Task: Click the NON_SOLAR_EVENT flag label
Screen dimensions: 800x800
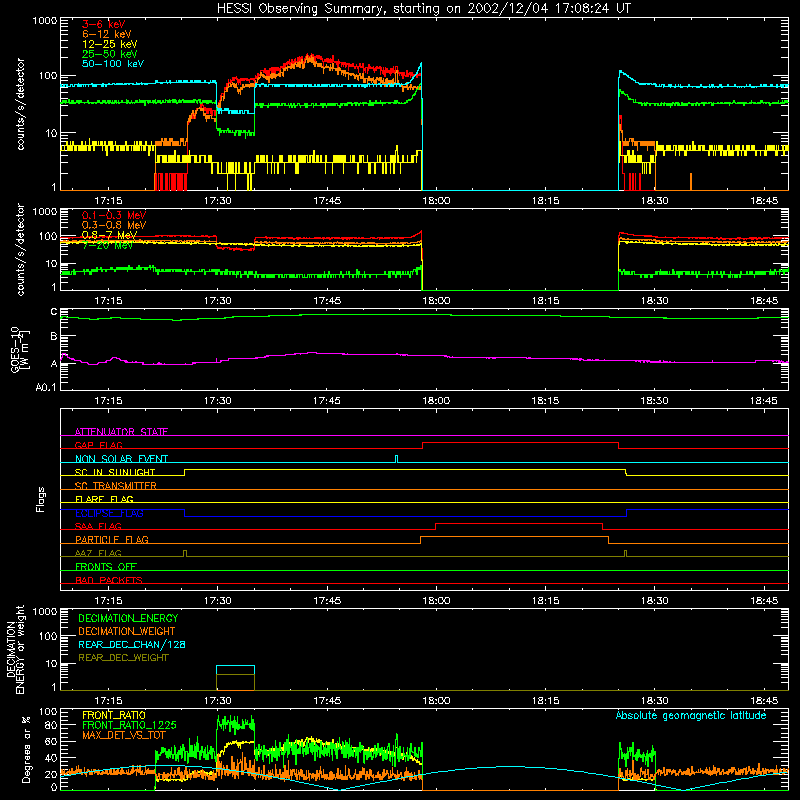Action: pyautogui.click(x=121, y=459)
